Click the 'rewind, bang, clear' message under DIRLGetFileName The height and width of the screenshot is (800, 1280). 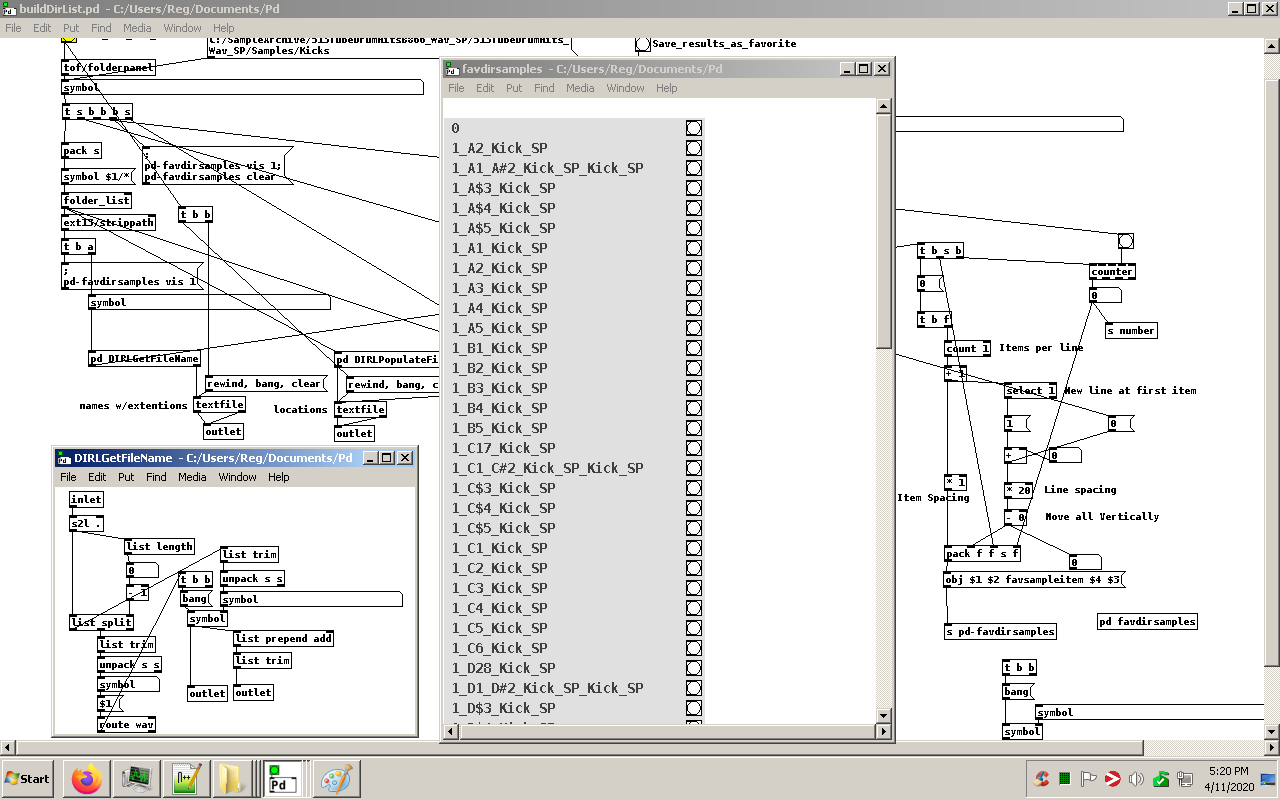point(266,383)
